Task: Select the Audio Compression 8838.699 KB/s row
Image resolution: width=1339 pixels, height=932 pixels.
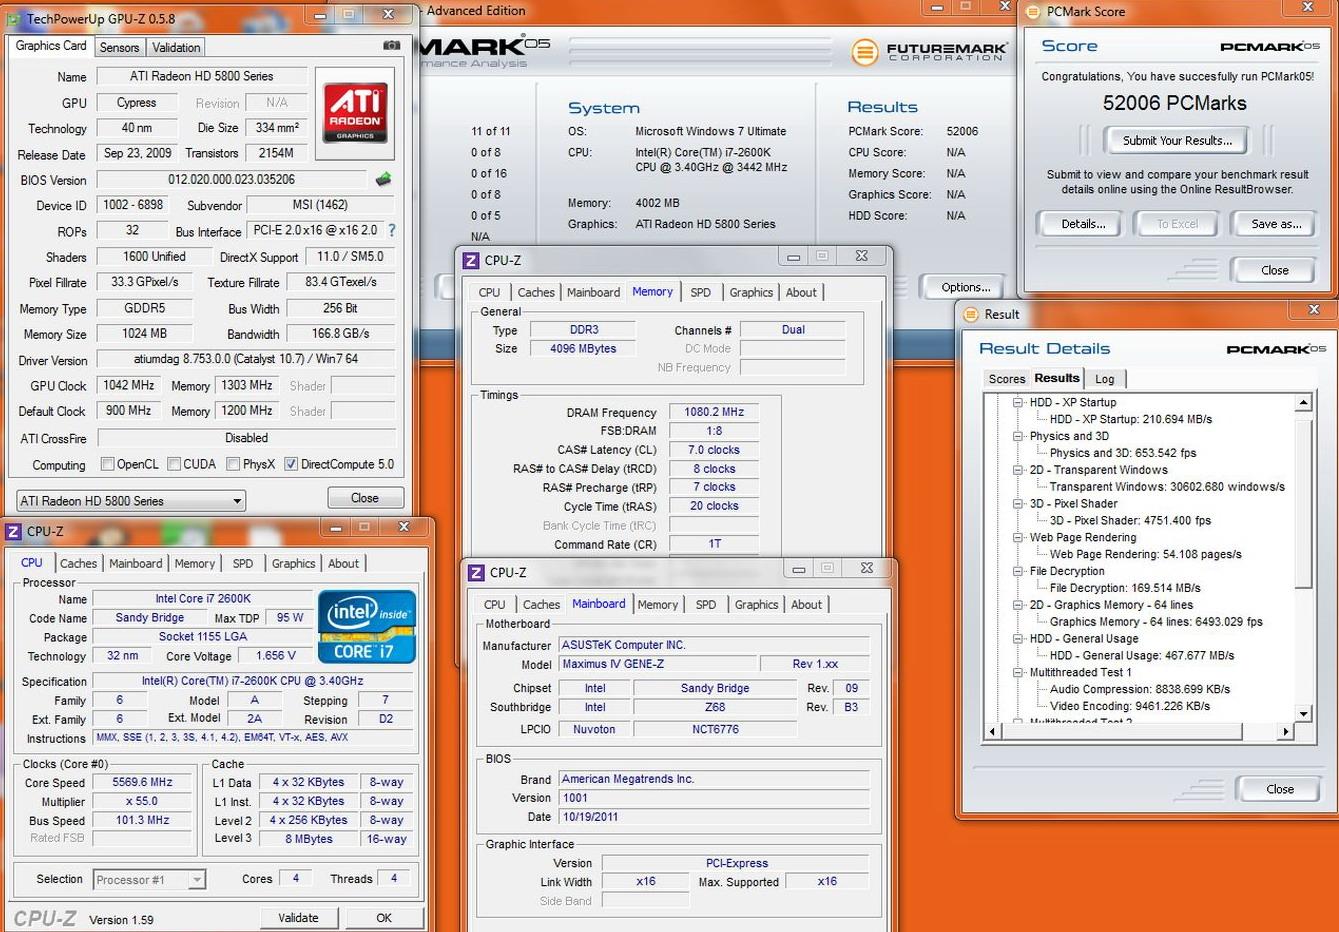Action: [x=1140, y=689]
